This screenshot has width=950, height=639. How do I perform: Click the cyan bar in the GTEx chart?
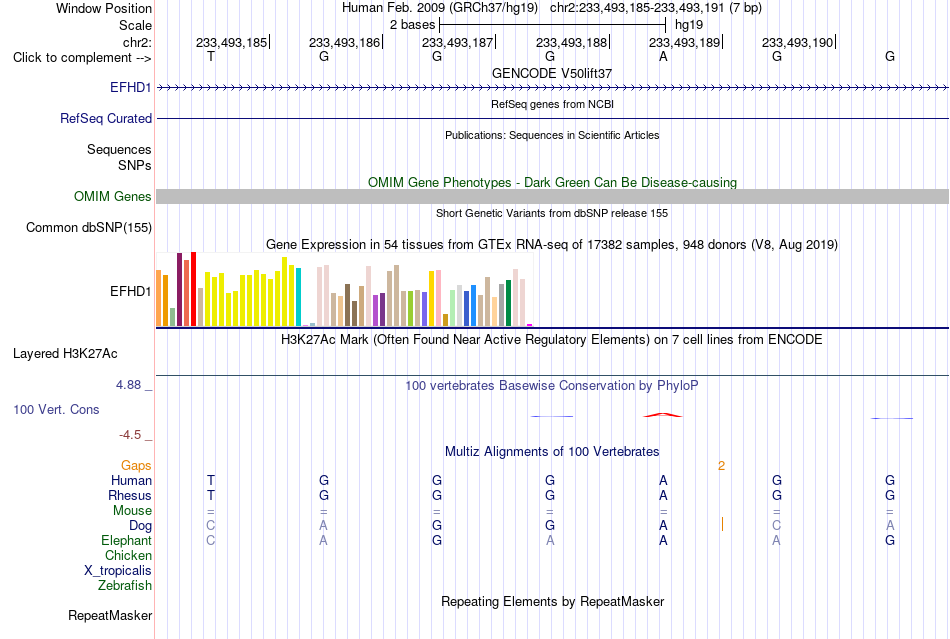coord(298,296)
